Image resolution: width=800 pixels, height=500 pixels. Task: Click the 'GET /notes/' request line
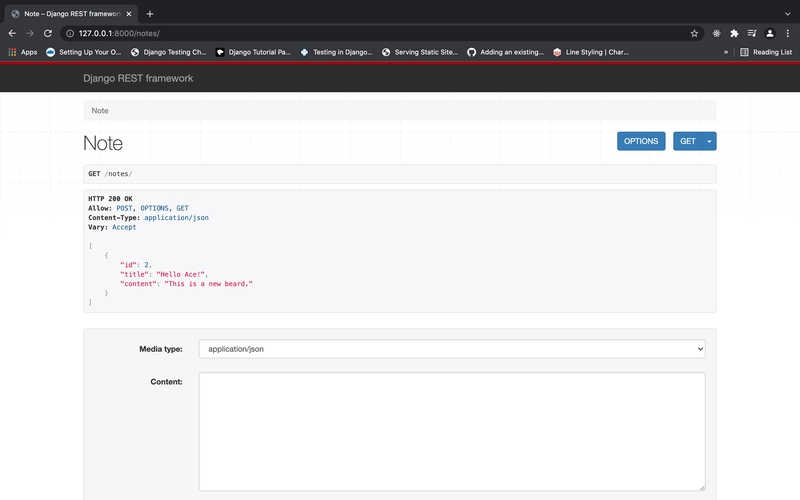pos(110,174)
